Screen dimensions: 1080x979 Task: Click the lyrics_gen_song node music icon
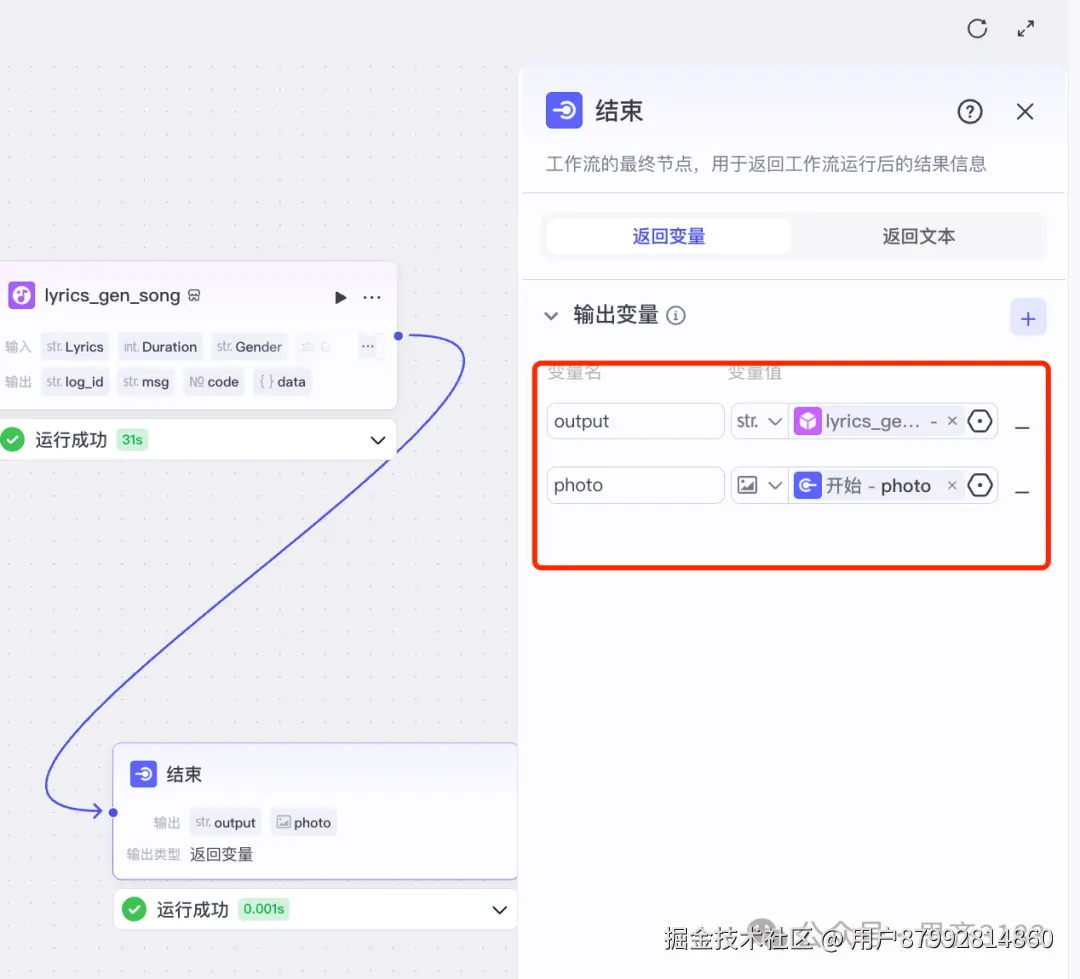[x=21, y=296]
